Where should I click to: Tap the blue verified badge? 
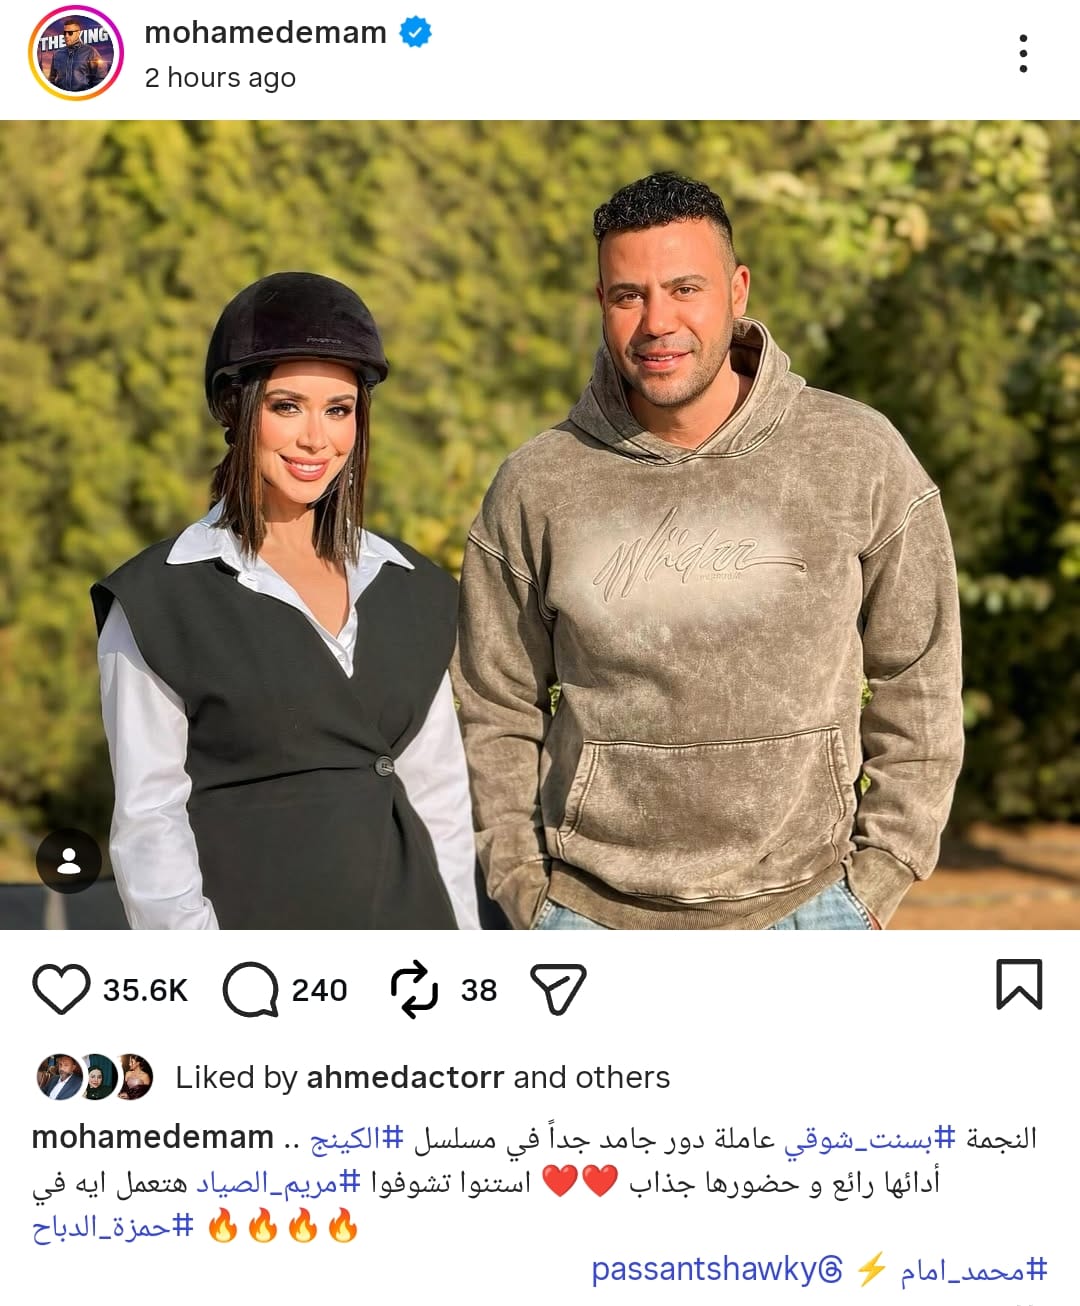pos(416,33)
